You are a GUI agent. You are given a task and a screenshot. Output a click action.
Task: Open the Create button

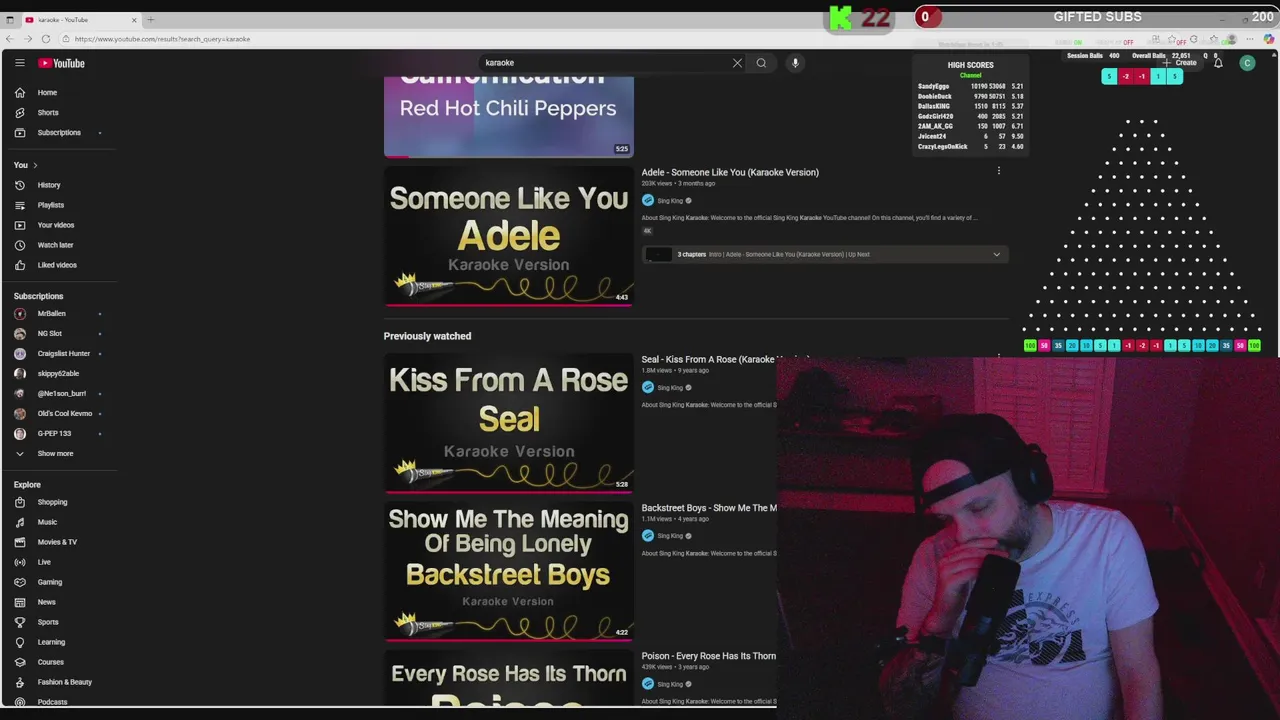click(x=1181, y=63)
